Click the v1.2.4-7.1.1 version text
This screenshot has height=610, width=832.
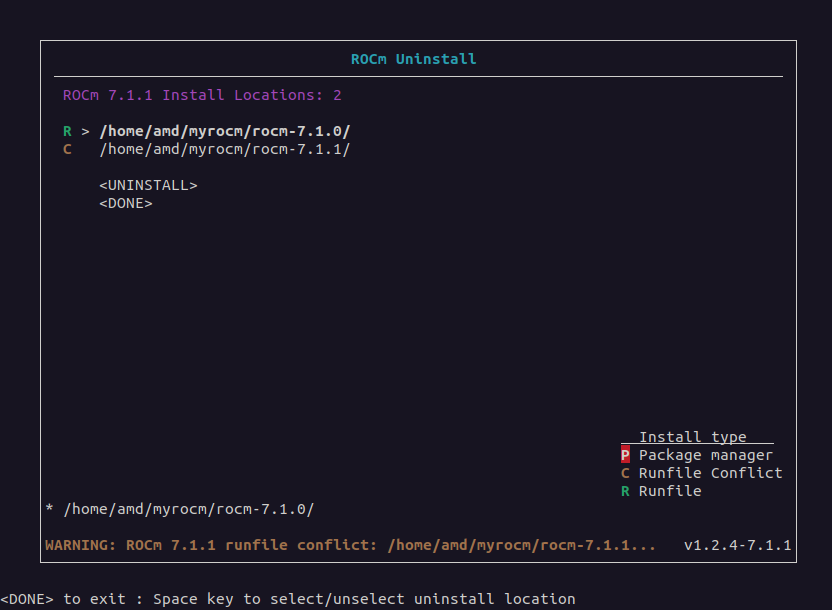[737, 546]
